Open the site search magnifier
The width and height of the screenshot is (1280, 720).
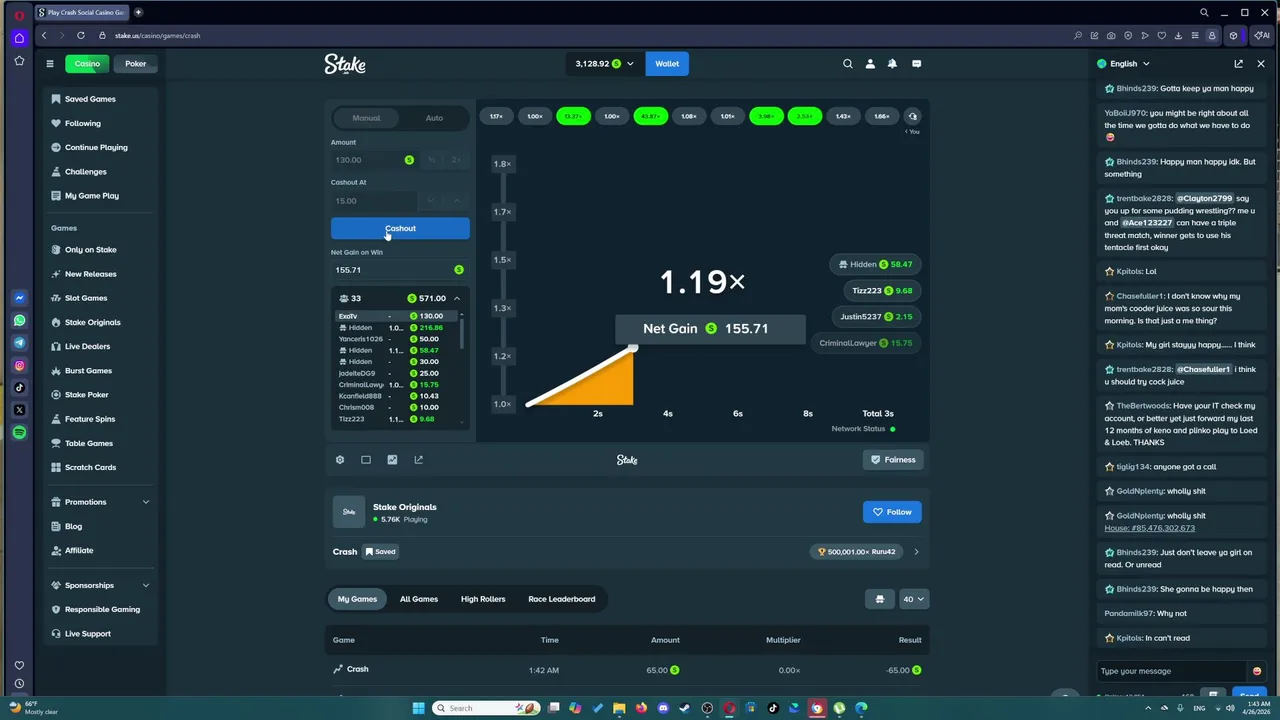coord(848,64)
